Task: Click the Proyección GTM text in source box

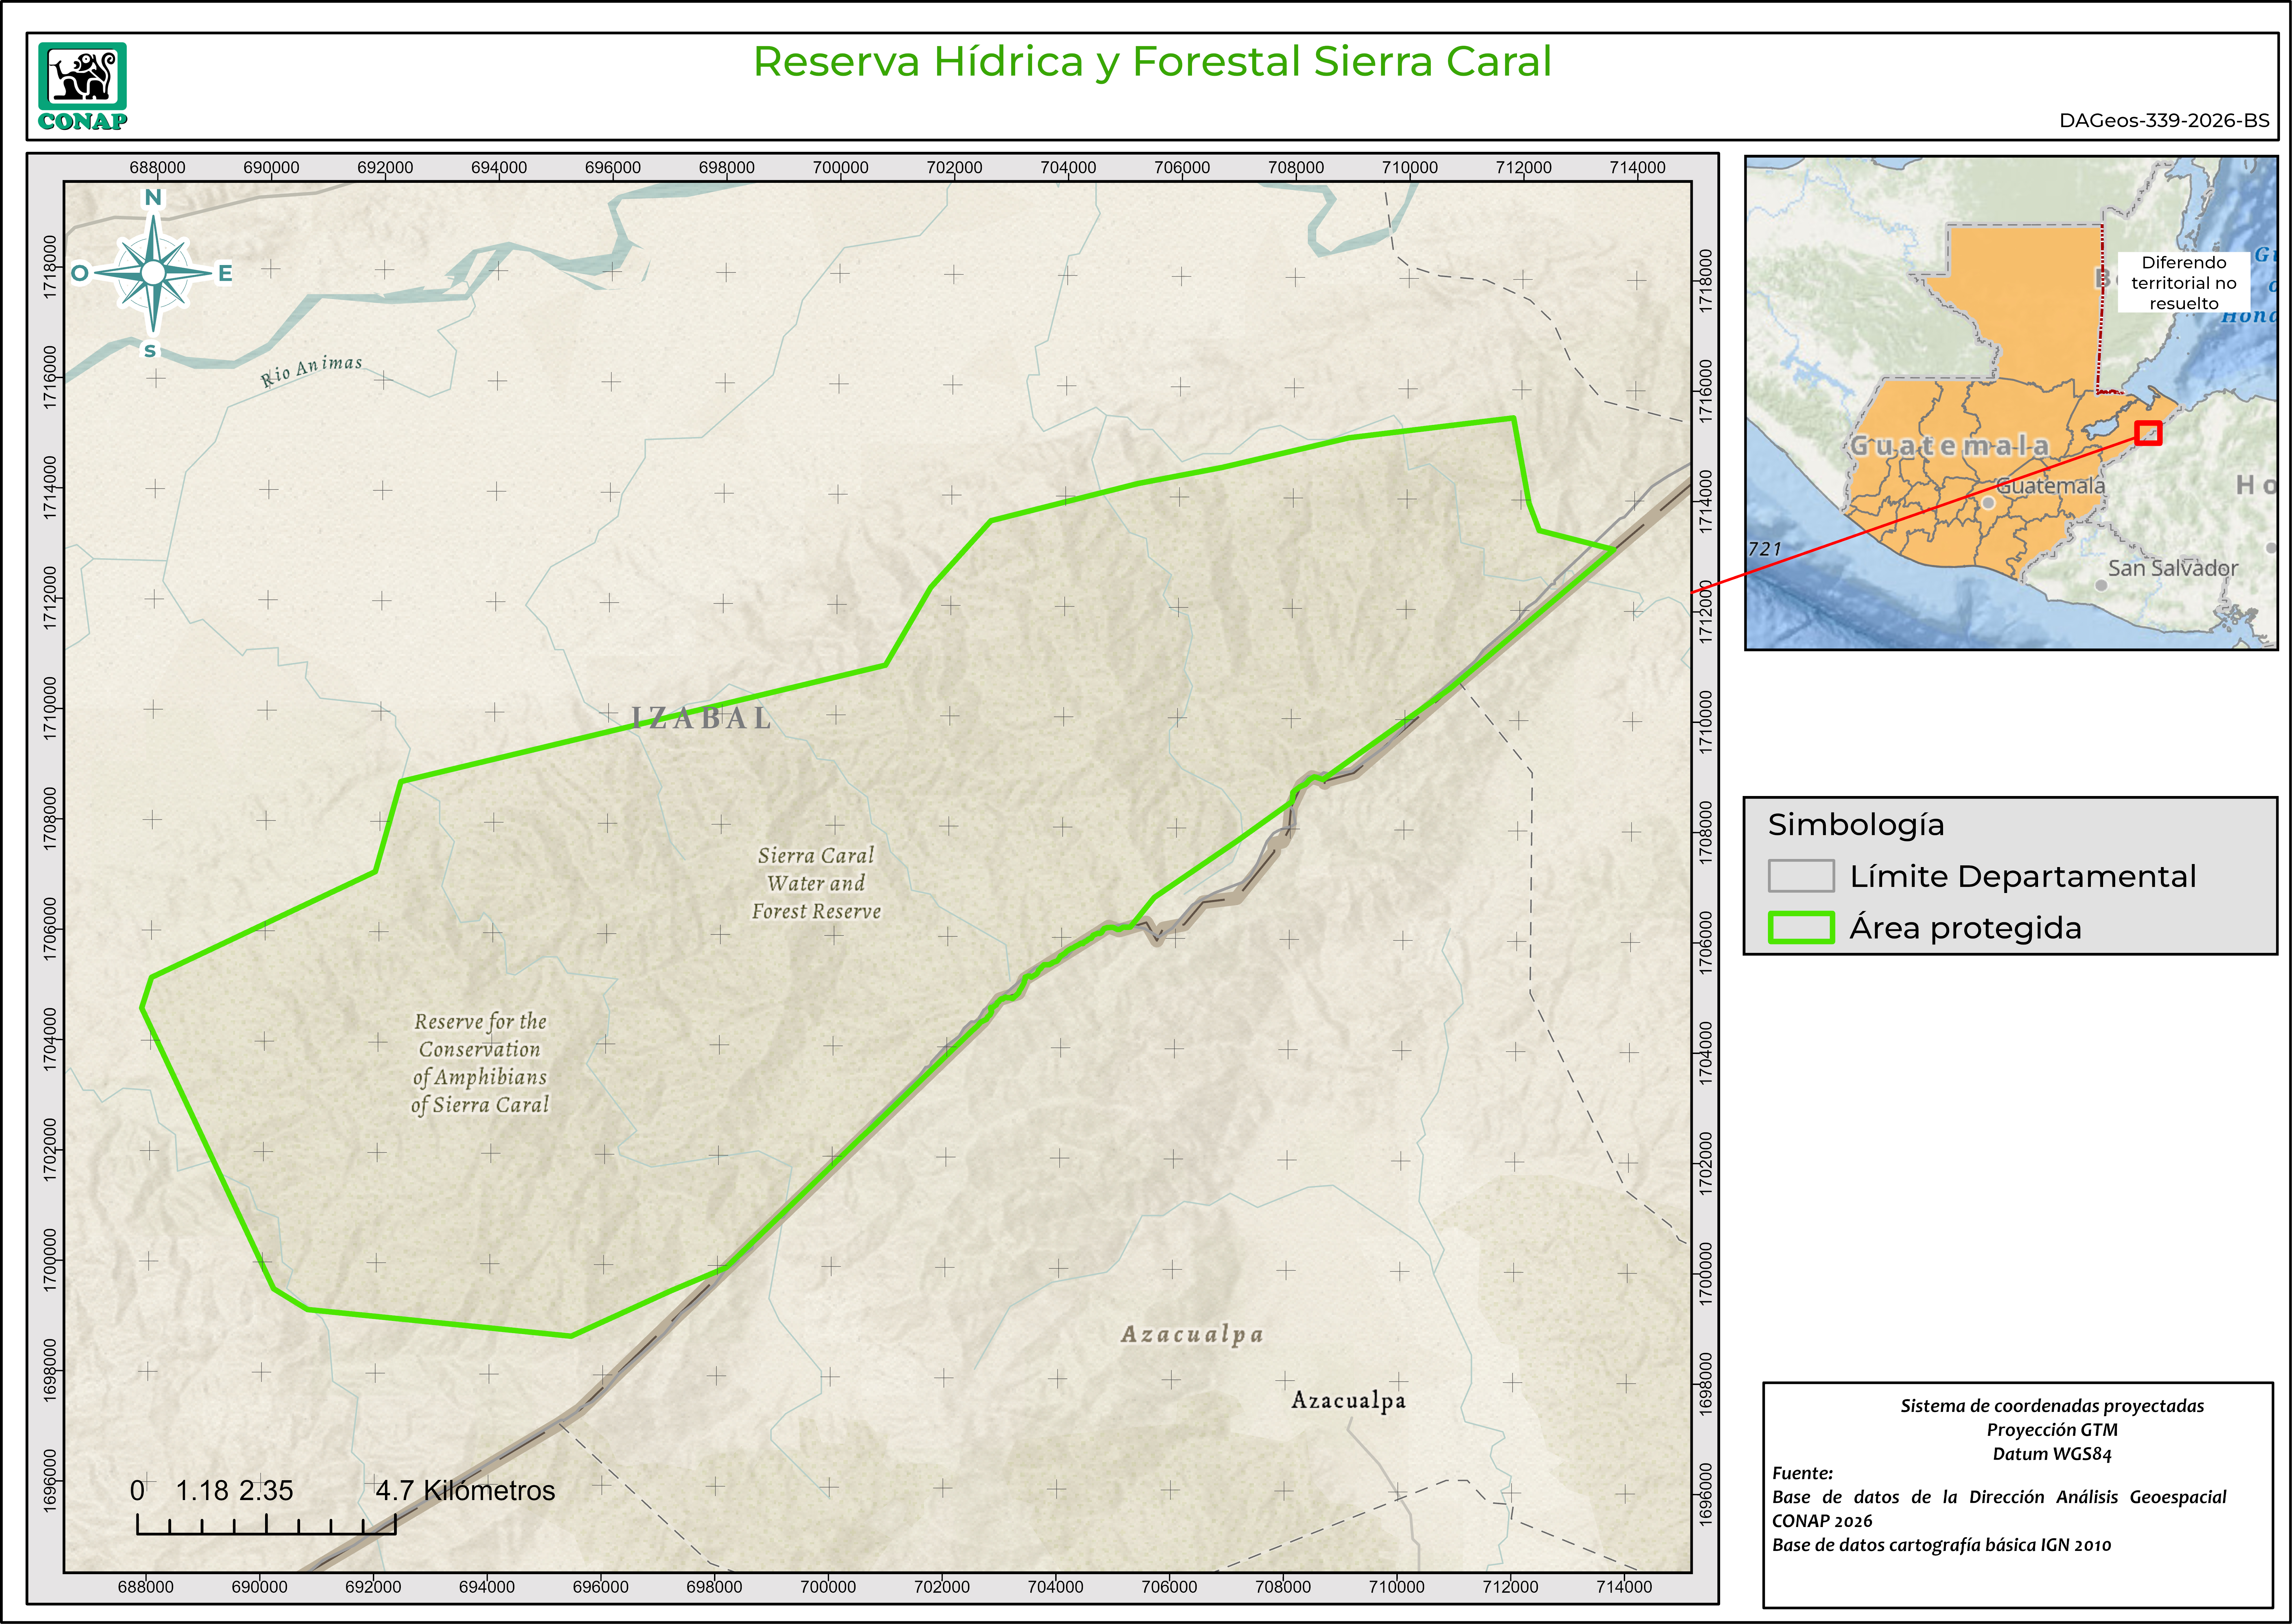Action: point(2052,1430)
